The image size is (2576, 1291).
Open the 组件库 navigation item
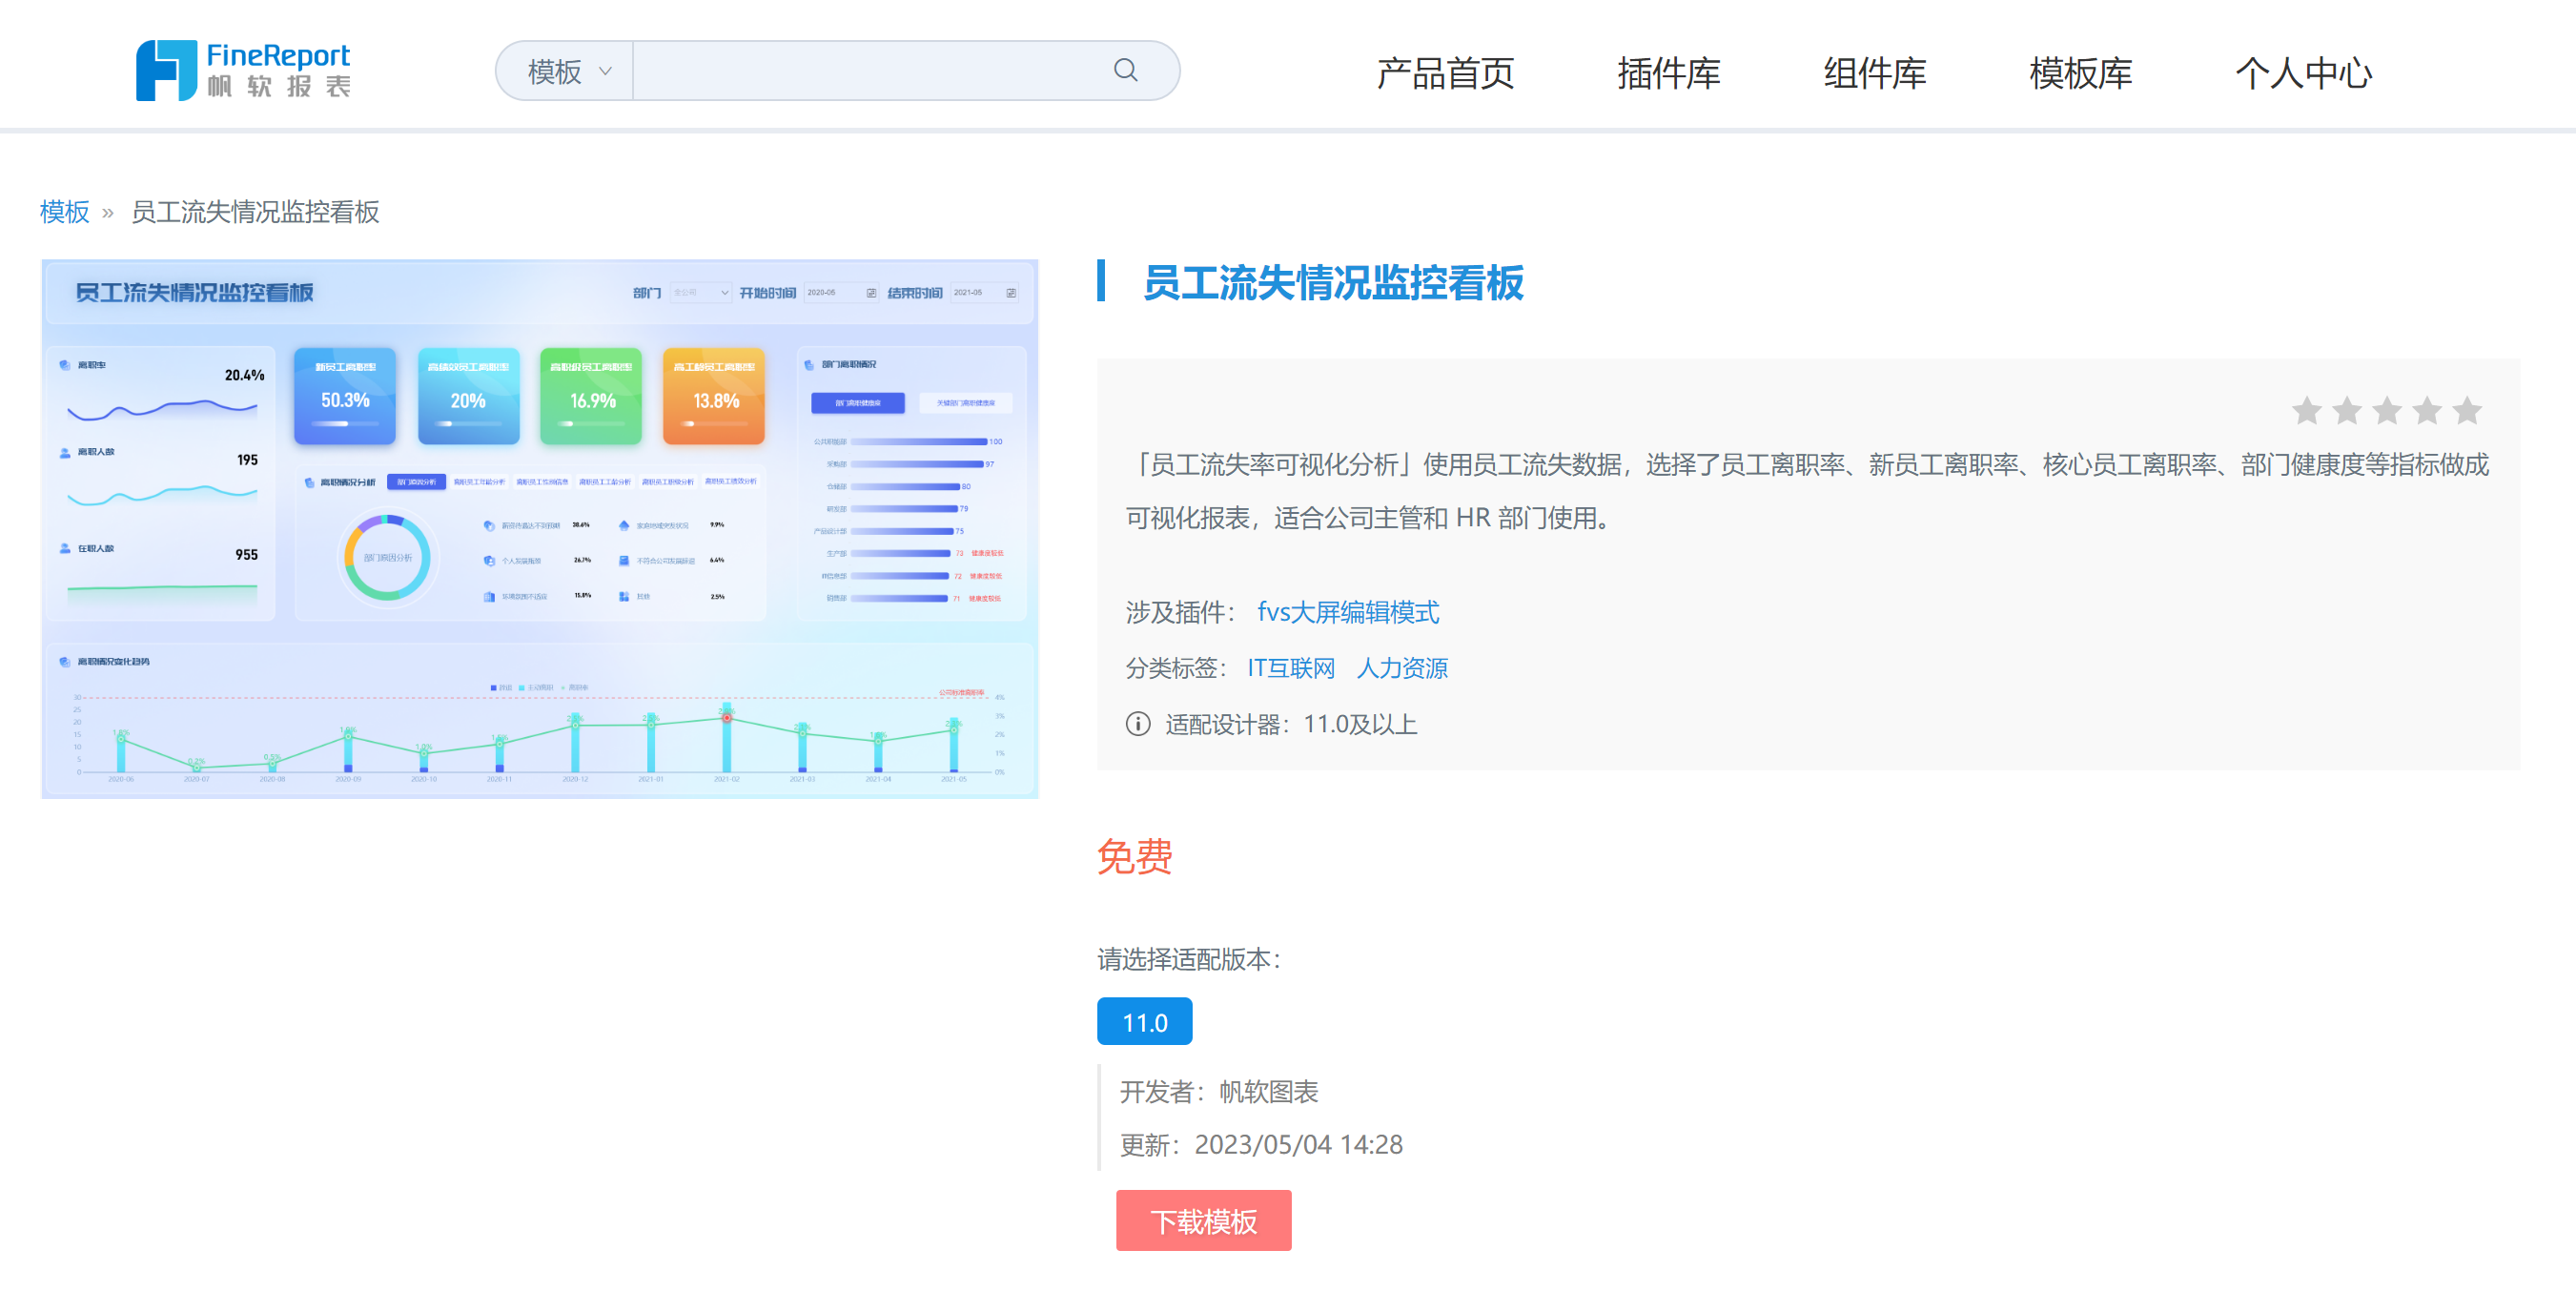point(1874,73)
